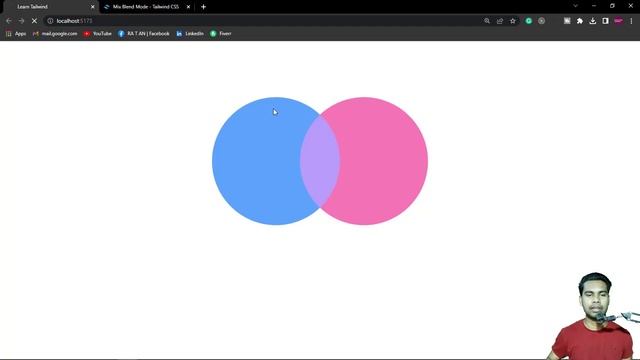Image resolution: width=640 pixels, height=360 pixels.
Task: Open the YouTube bookmark
Action: (98, 34)
